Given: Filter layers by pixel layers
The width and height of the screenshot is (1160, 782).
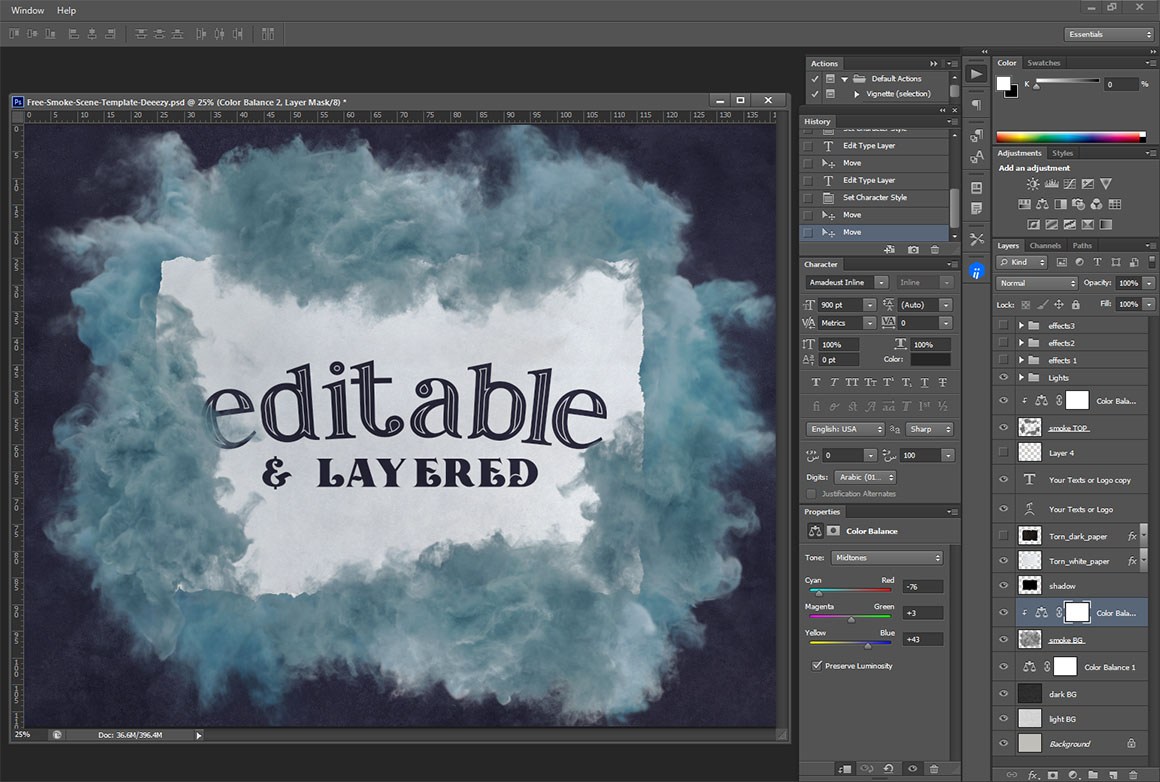Looking at the screenshot, I should point(1062,262).
